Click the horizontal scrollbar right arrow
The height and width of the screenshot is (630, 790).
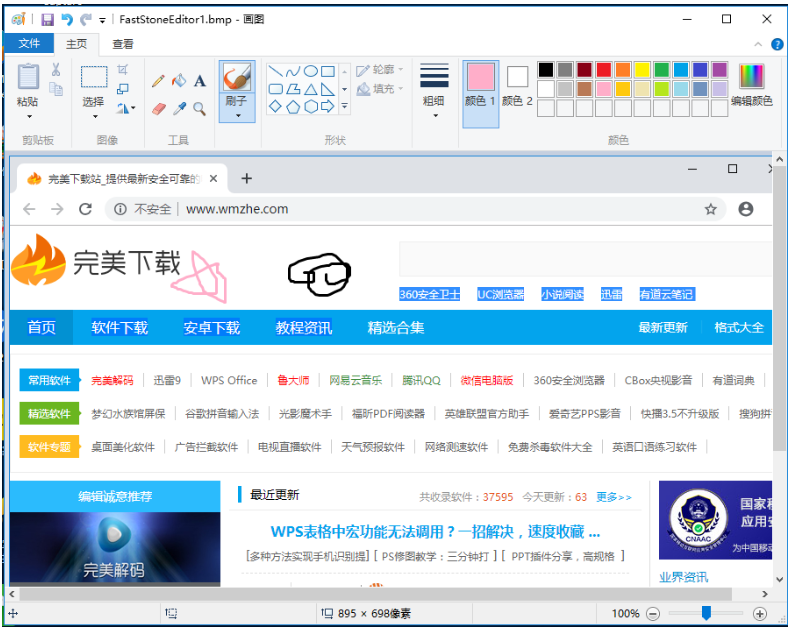765,594
